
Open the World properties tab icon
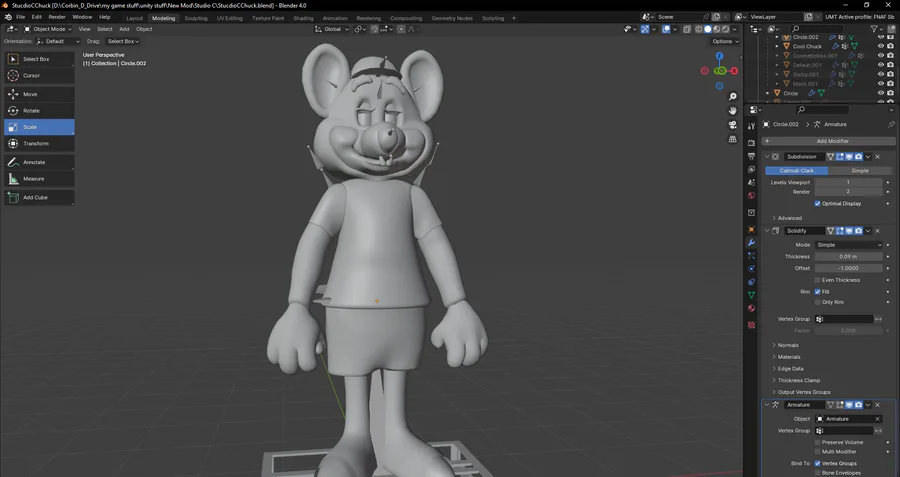751,196
